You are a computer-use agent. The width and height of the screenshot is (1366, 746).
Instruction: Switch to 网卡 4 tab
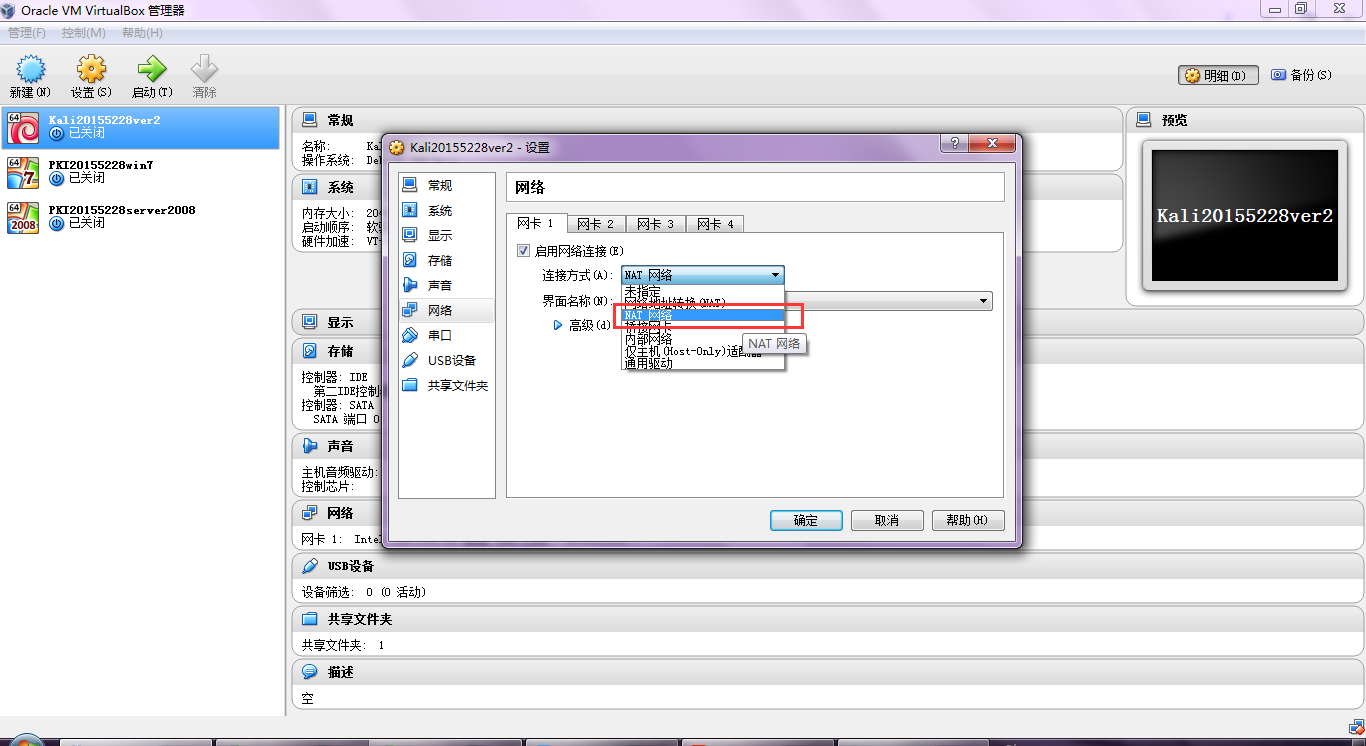(x=716, y=224)
